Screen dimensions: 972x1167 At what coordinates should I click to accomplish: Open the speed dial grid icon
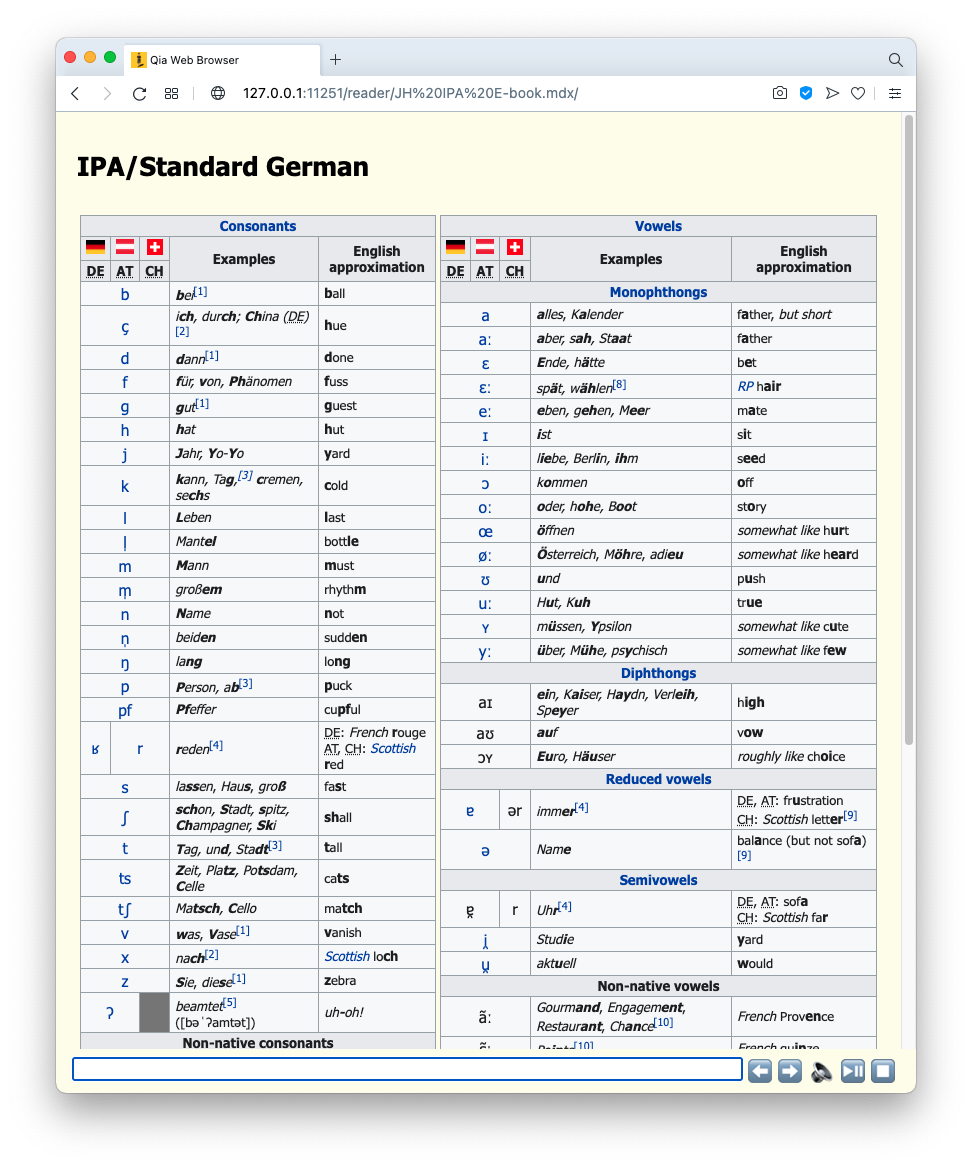(171, 93)
